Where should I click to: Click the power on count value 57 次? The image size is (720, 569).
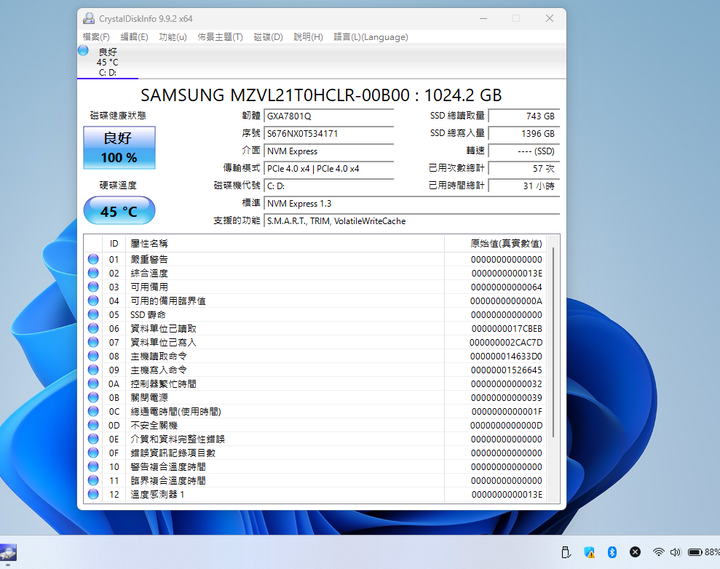pyautogui.click(x=524, y=169)
